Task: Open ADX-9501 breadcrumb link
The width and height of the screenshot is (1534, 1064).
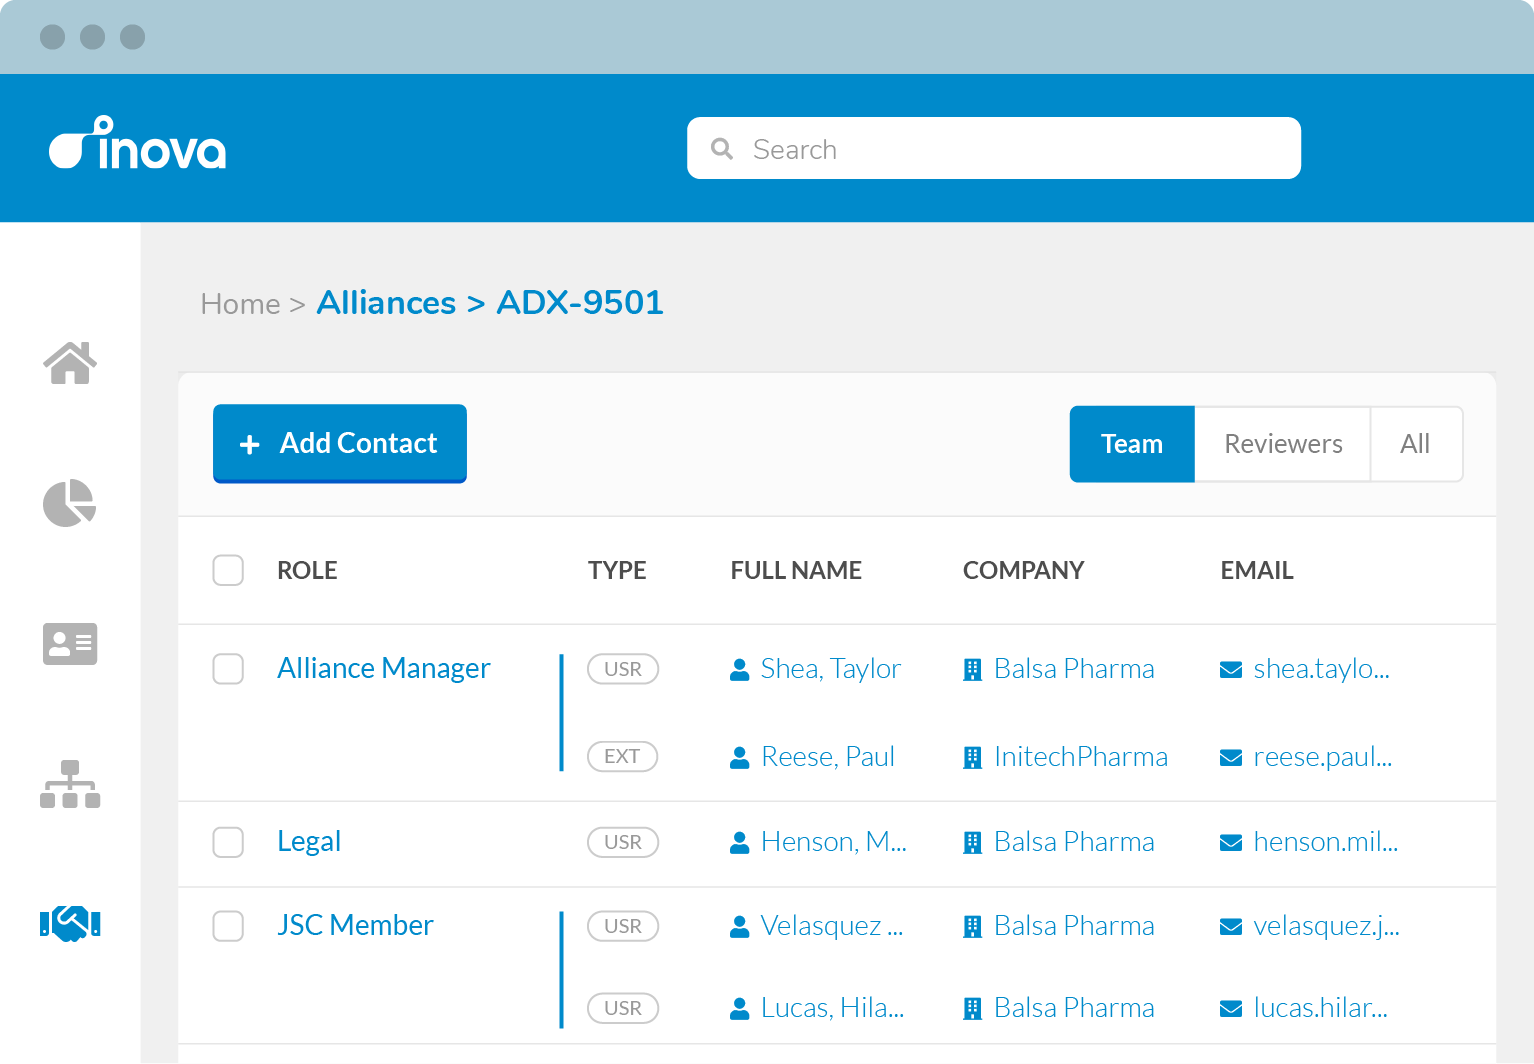Action: [580, 303]
